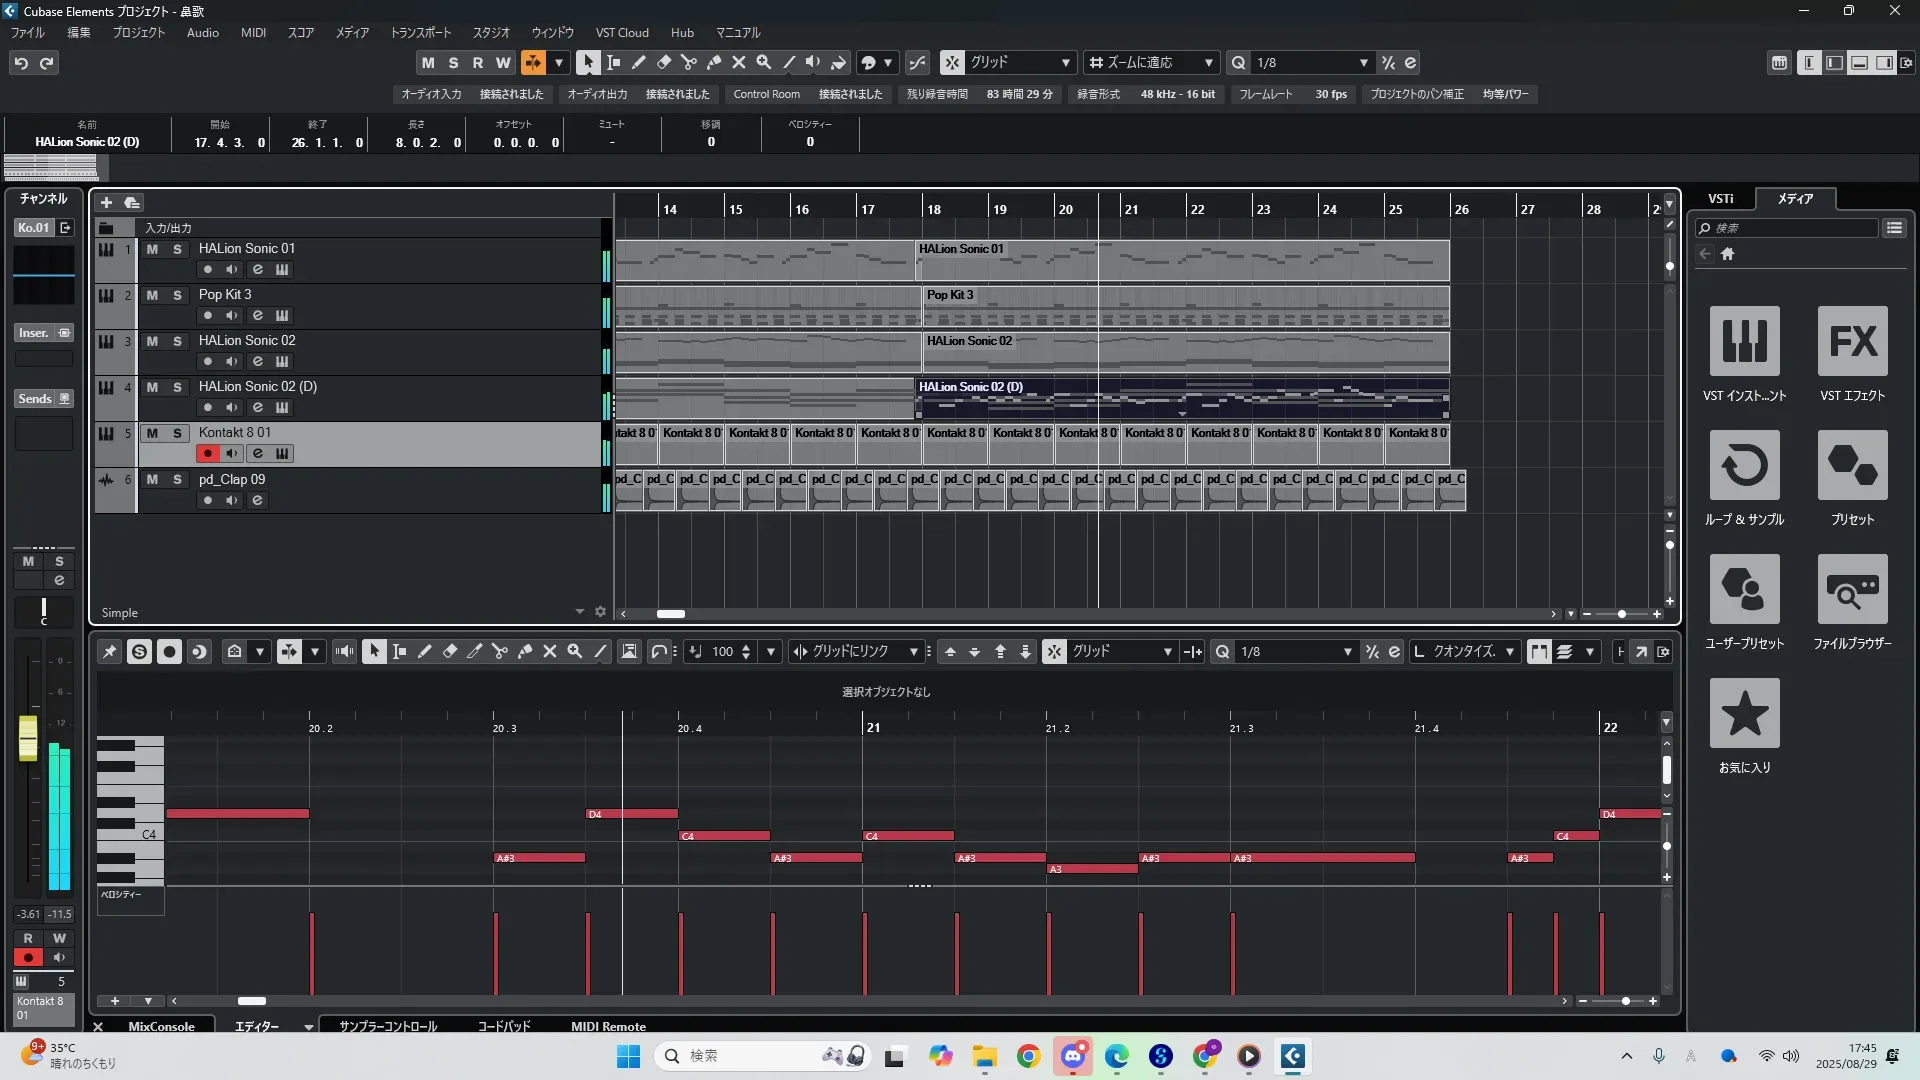1920x1080 pixels.
Task: Select the Zoom magnifier tool in main toolbar
Action: (764, 62)
